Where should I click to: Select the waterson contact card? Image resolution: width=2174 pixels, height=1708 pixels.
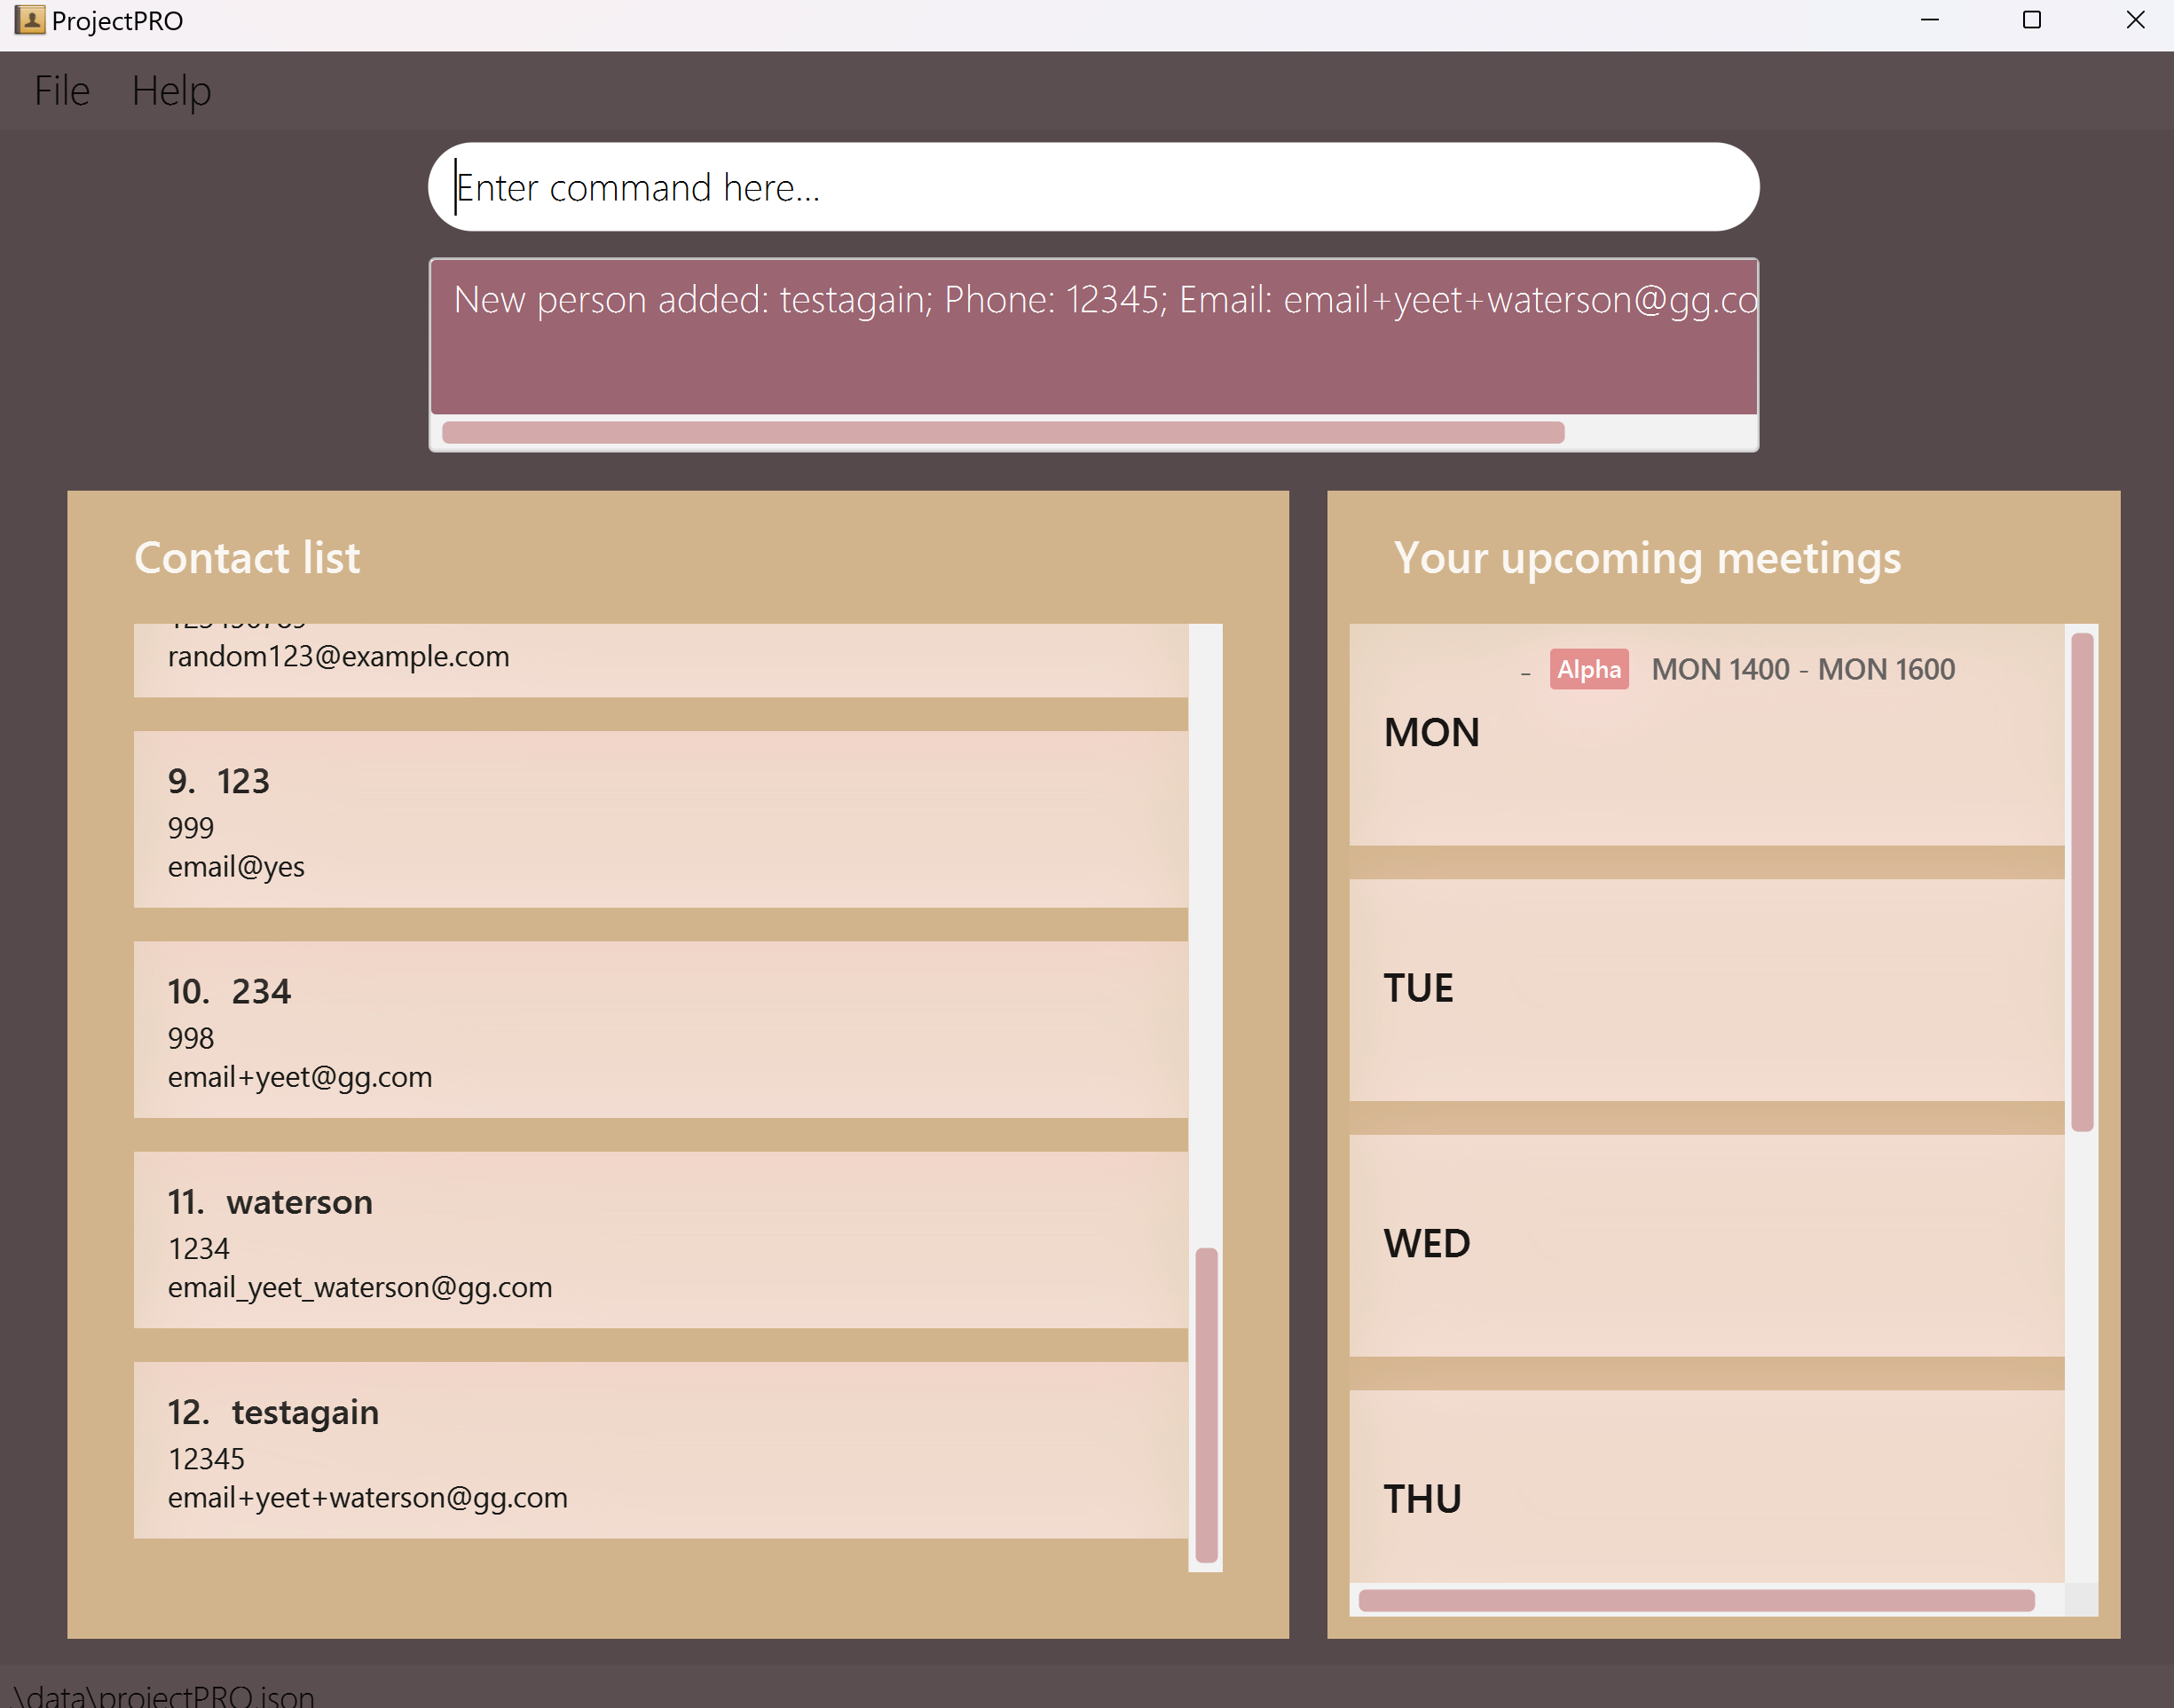point(660,1239)
